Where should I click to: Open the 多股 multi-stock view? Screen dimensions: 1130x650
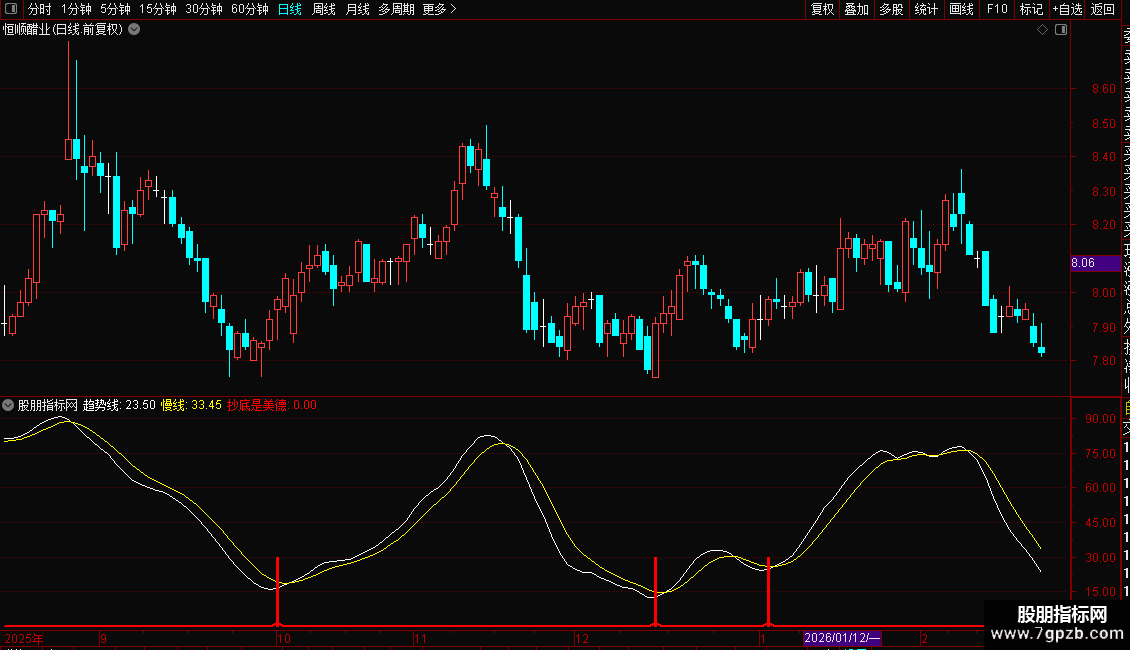pos(891,9)
